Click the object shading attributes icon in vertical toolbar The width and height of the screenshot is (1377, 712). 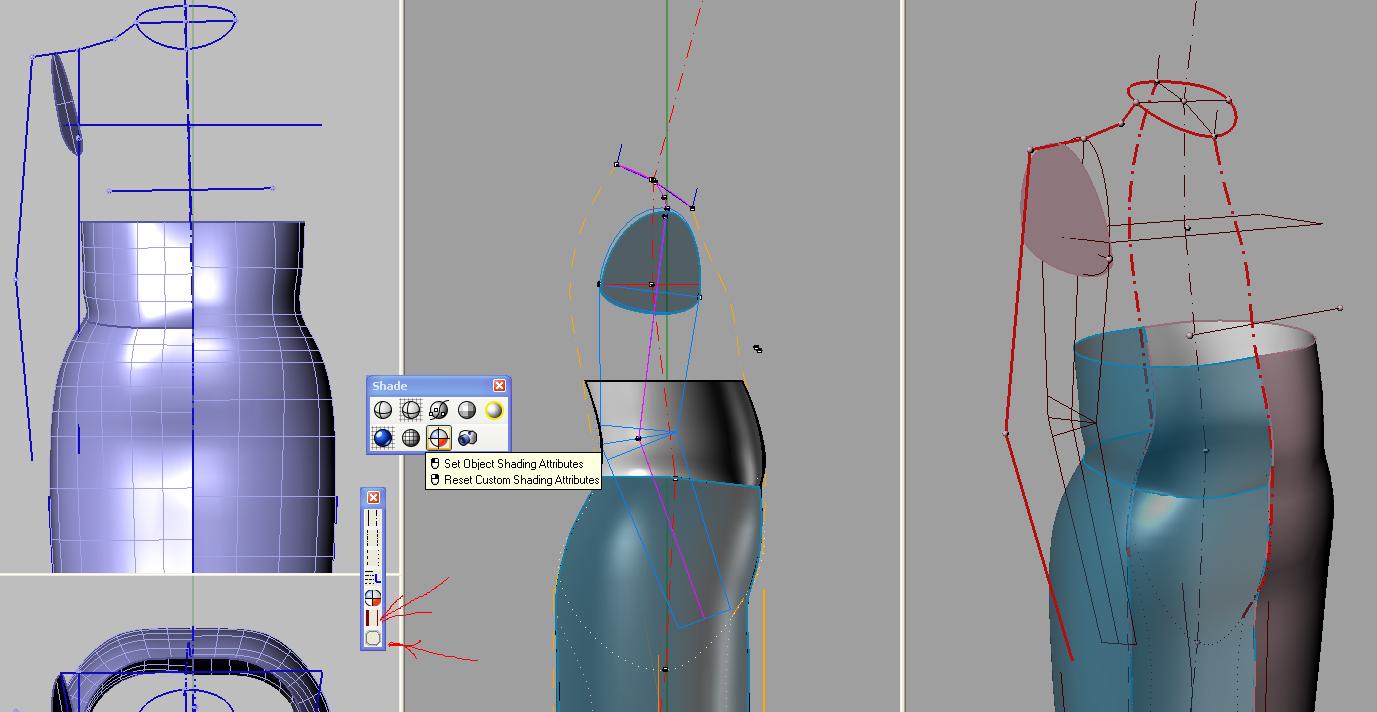[373, 598]
